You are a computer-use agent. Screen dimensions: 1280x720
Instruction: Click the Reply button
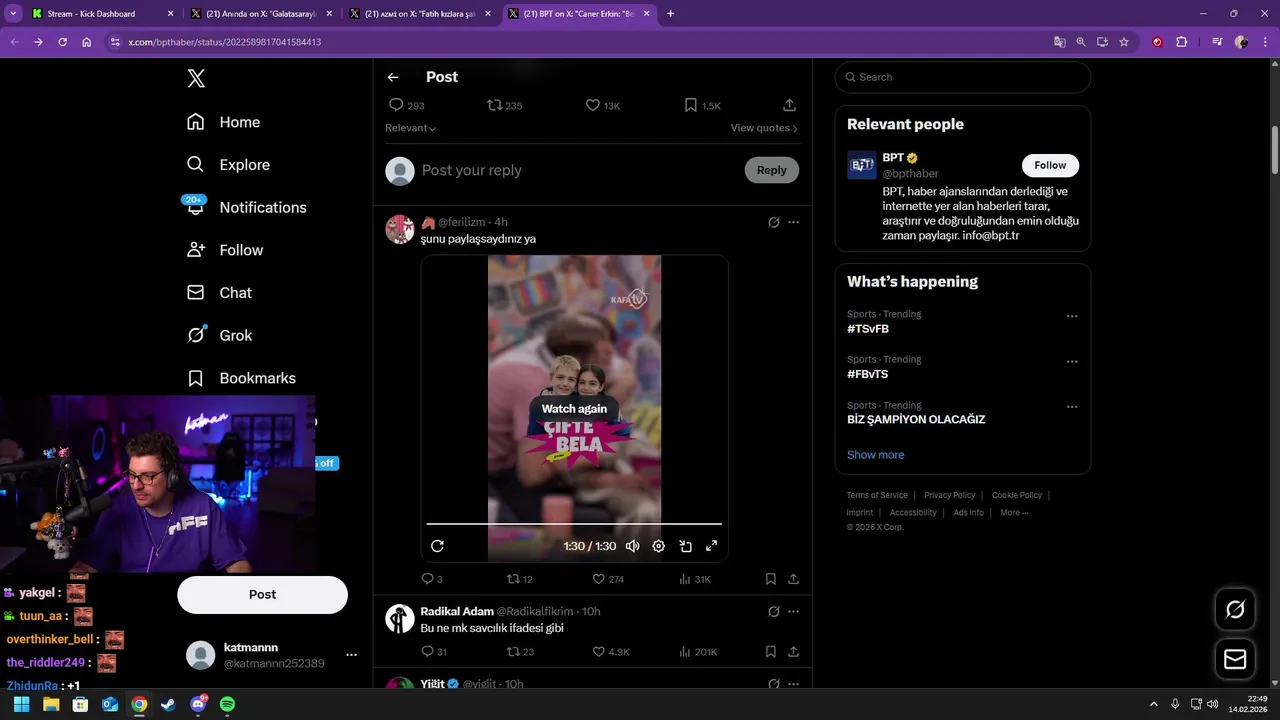(771, 170)
